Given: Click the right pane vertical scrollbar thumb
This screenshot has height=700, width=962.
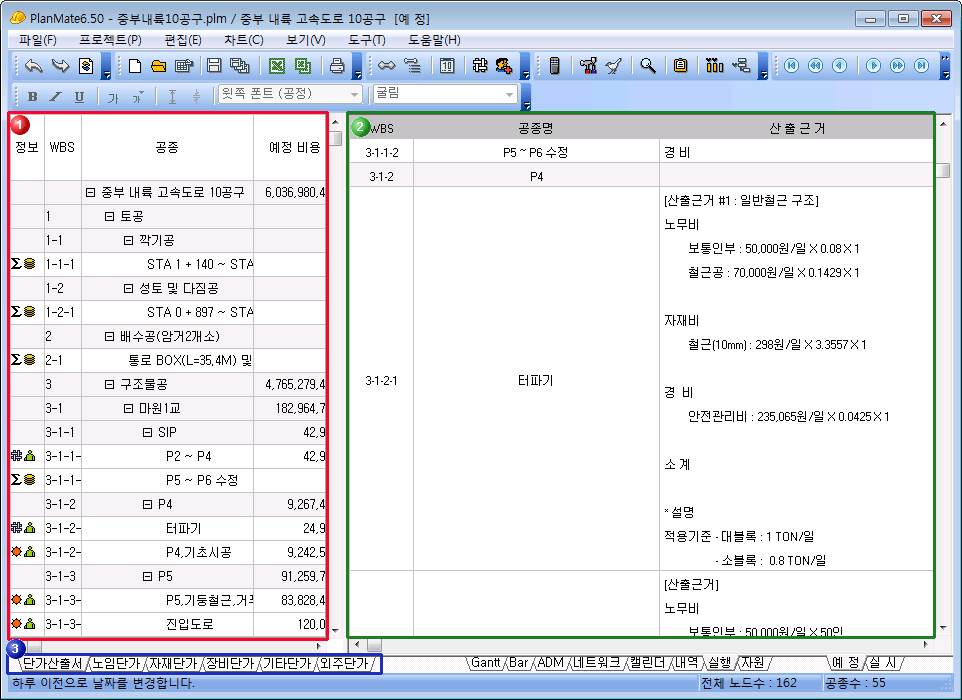Looking at the screenshot, I should (942, 169).
